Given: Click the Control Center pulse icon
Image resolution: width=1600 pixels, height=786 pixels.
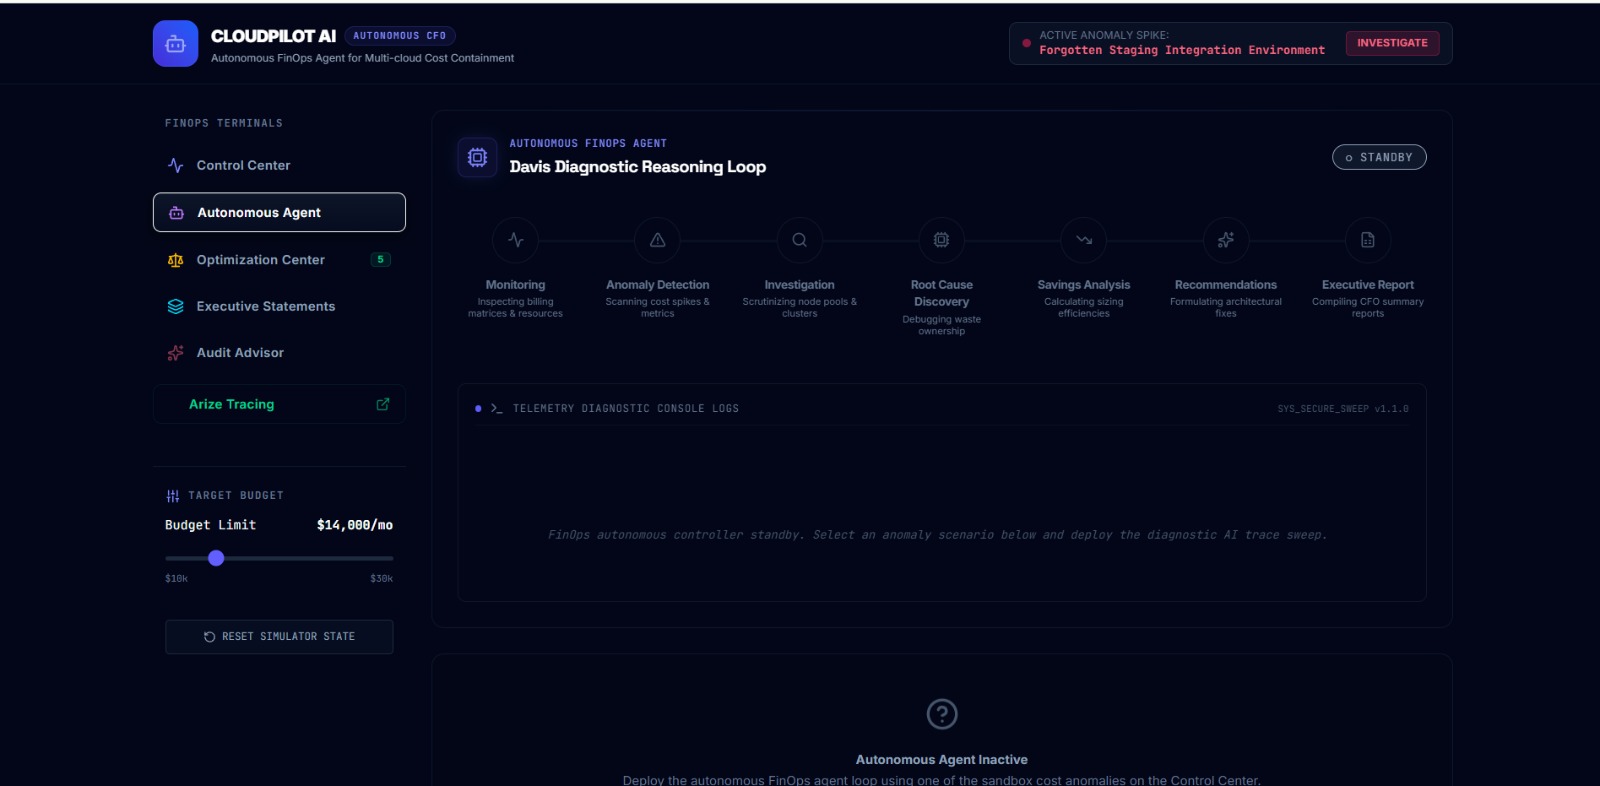Looking at the screenshot, I should [176, 166].
